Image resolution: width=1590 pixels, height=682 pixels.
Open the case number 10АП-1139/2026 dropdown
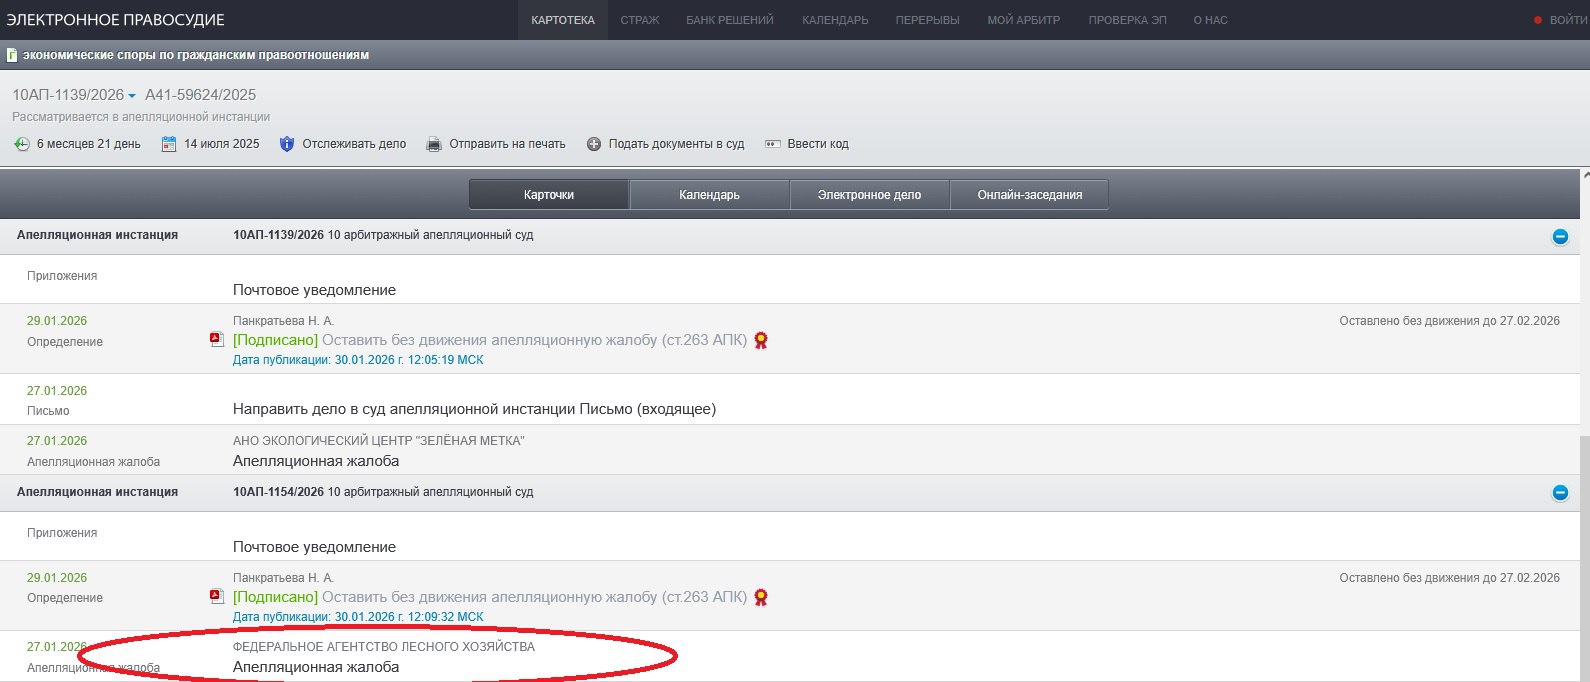132,96
